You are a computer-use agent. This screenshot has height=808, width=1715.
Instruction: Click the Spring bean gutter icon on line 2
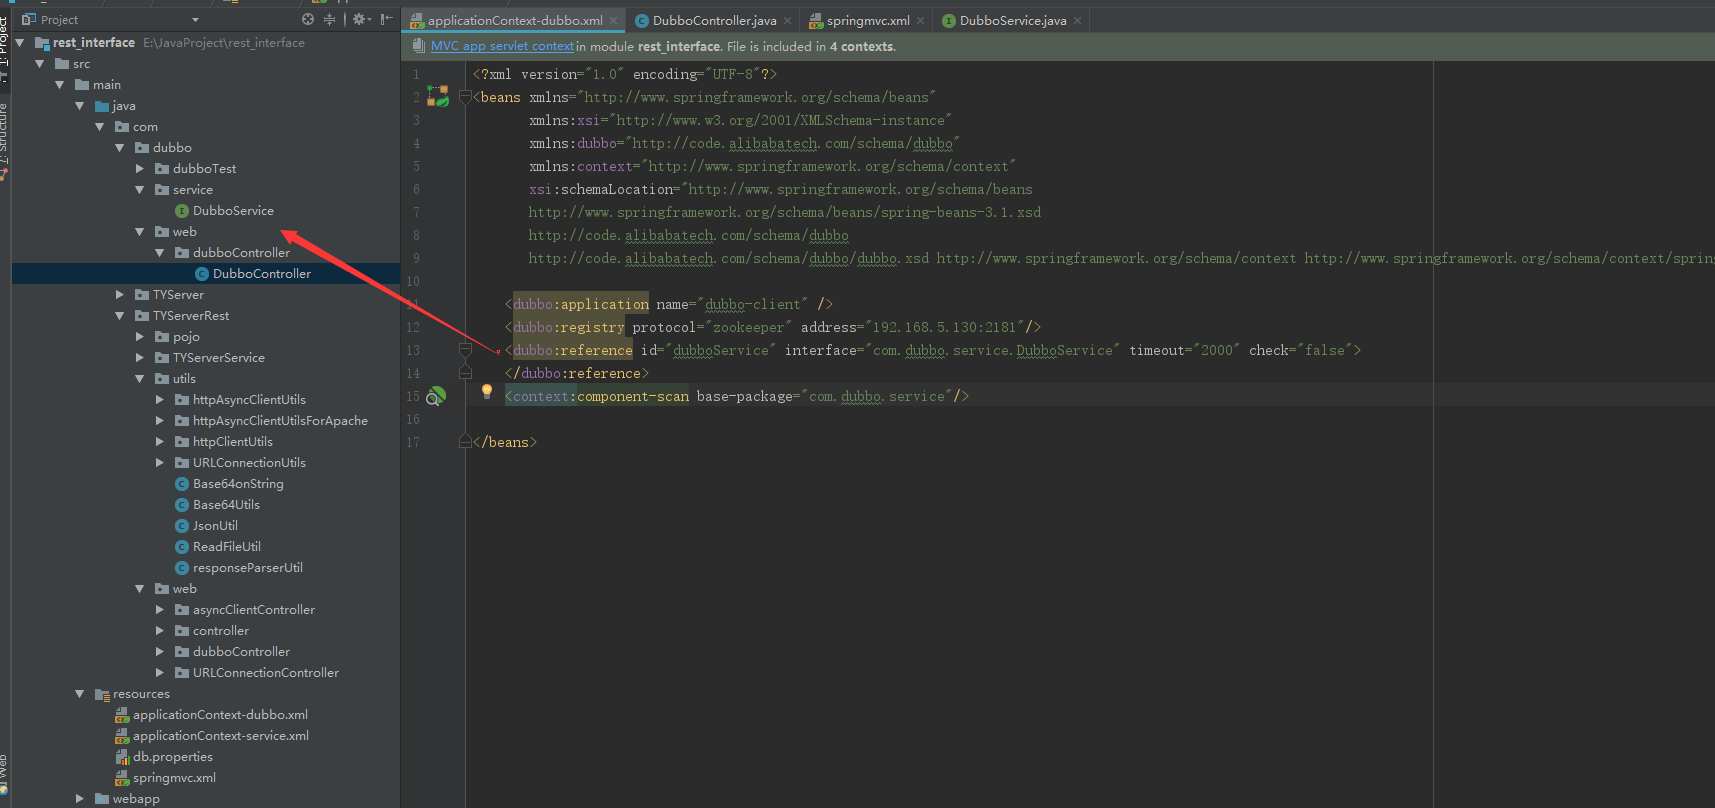438,96
